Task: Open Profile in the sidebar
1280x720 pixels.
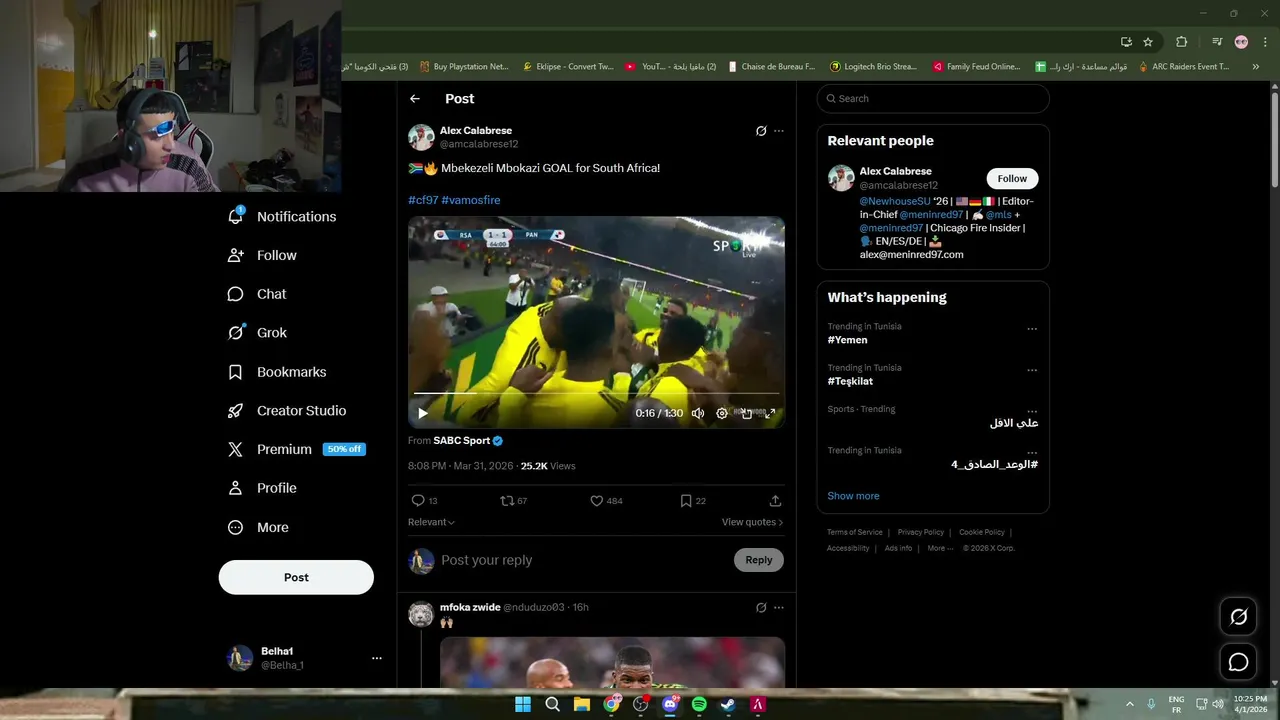Action: (x=262, y=488)
